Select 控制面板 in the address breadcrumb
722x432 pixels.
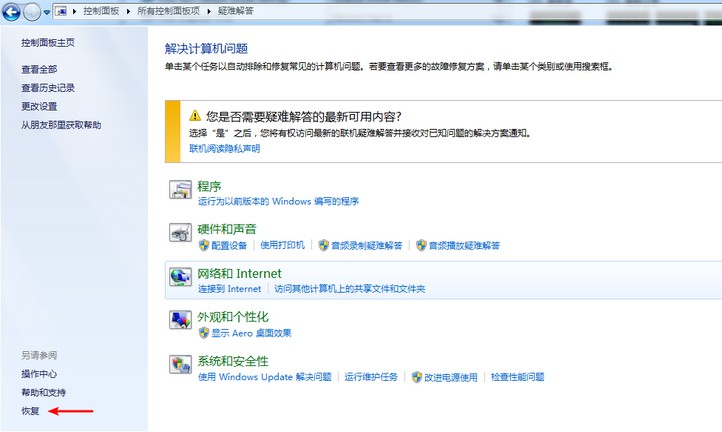point(101,11)
